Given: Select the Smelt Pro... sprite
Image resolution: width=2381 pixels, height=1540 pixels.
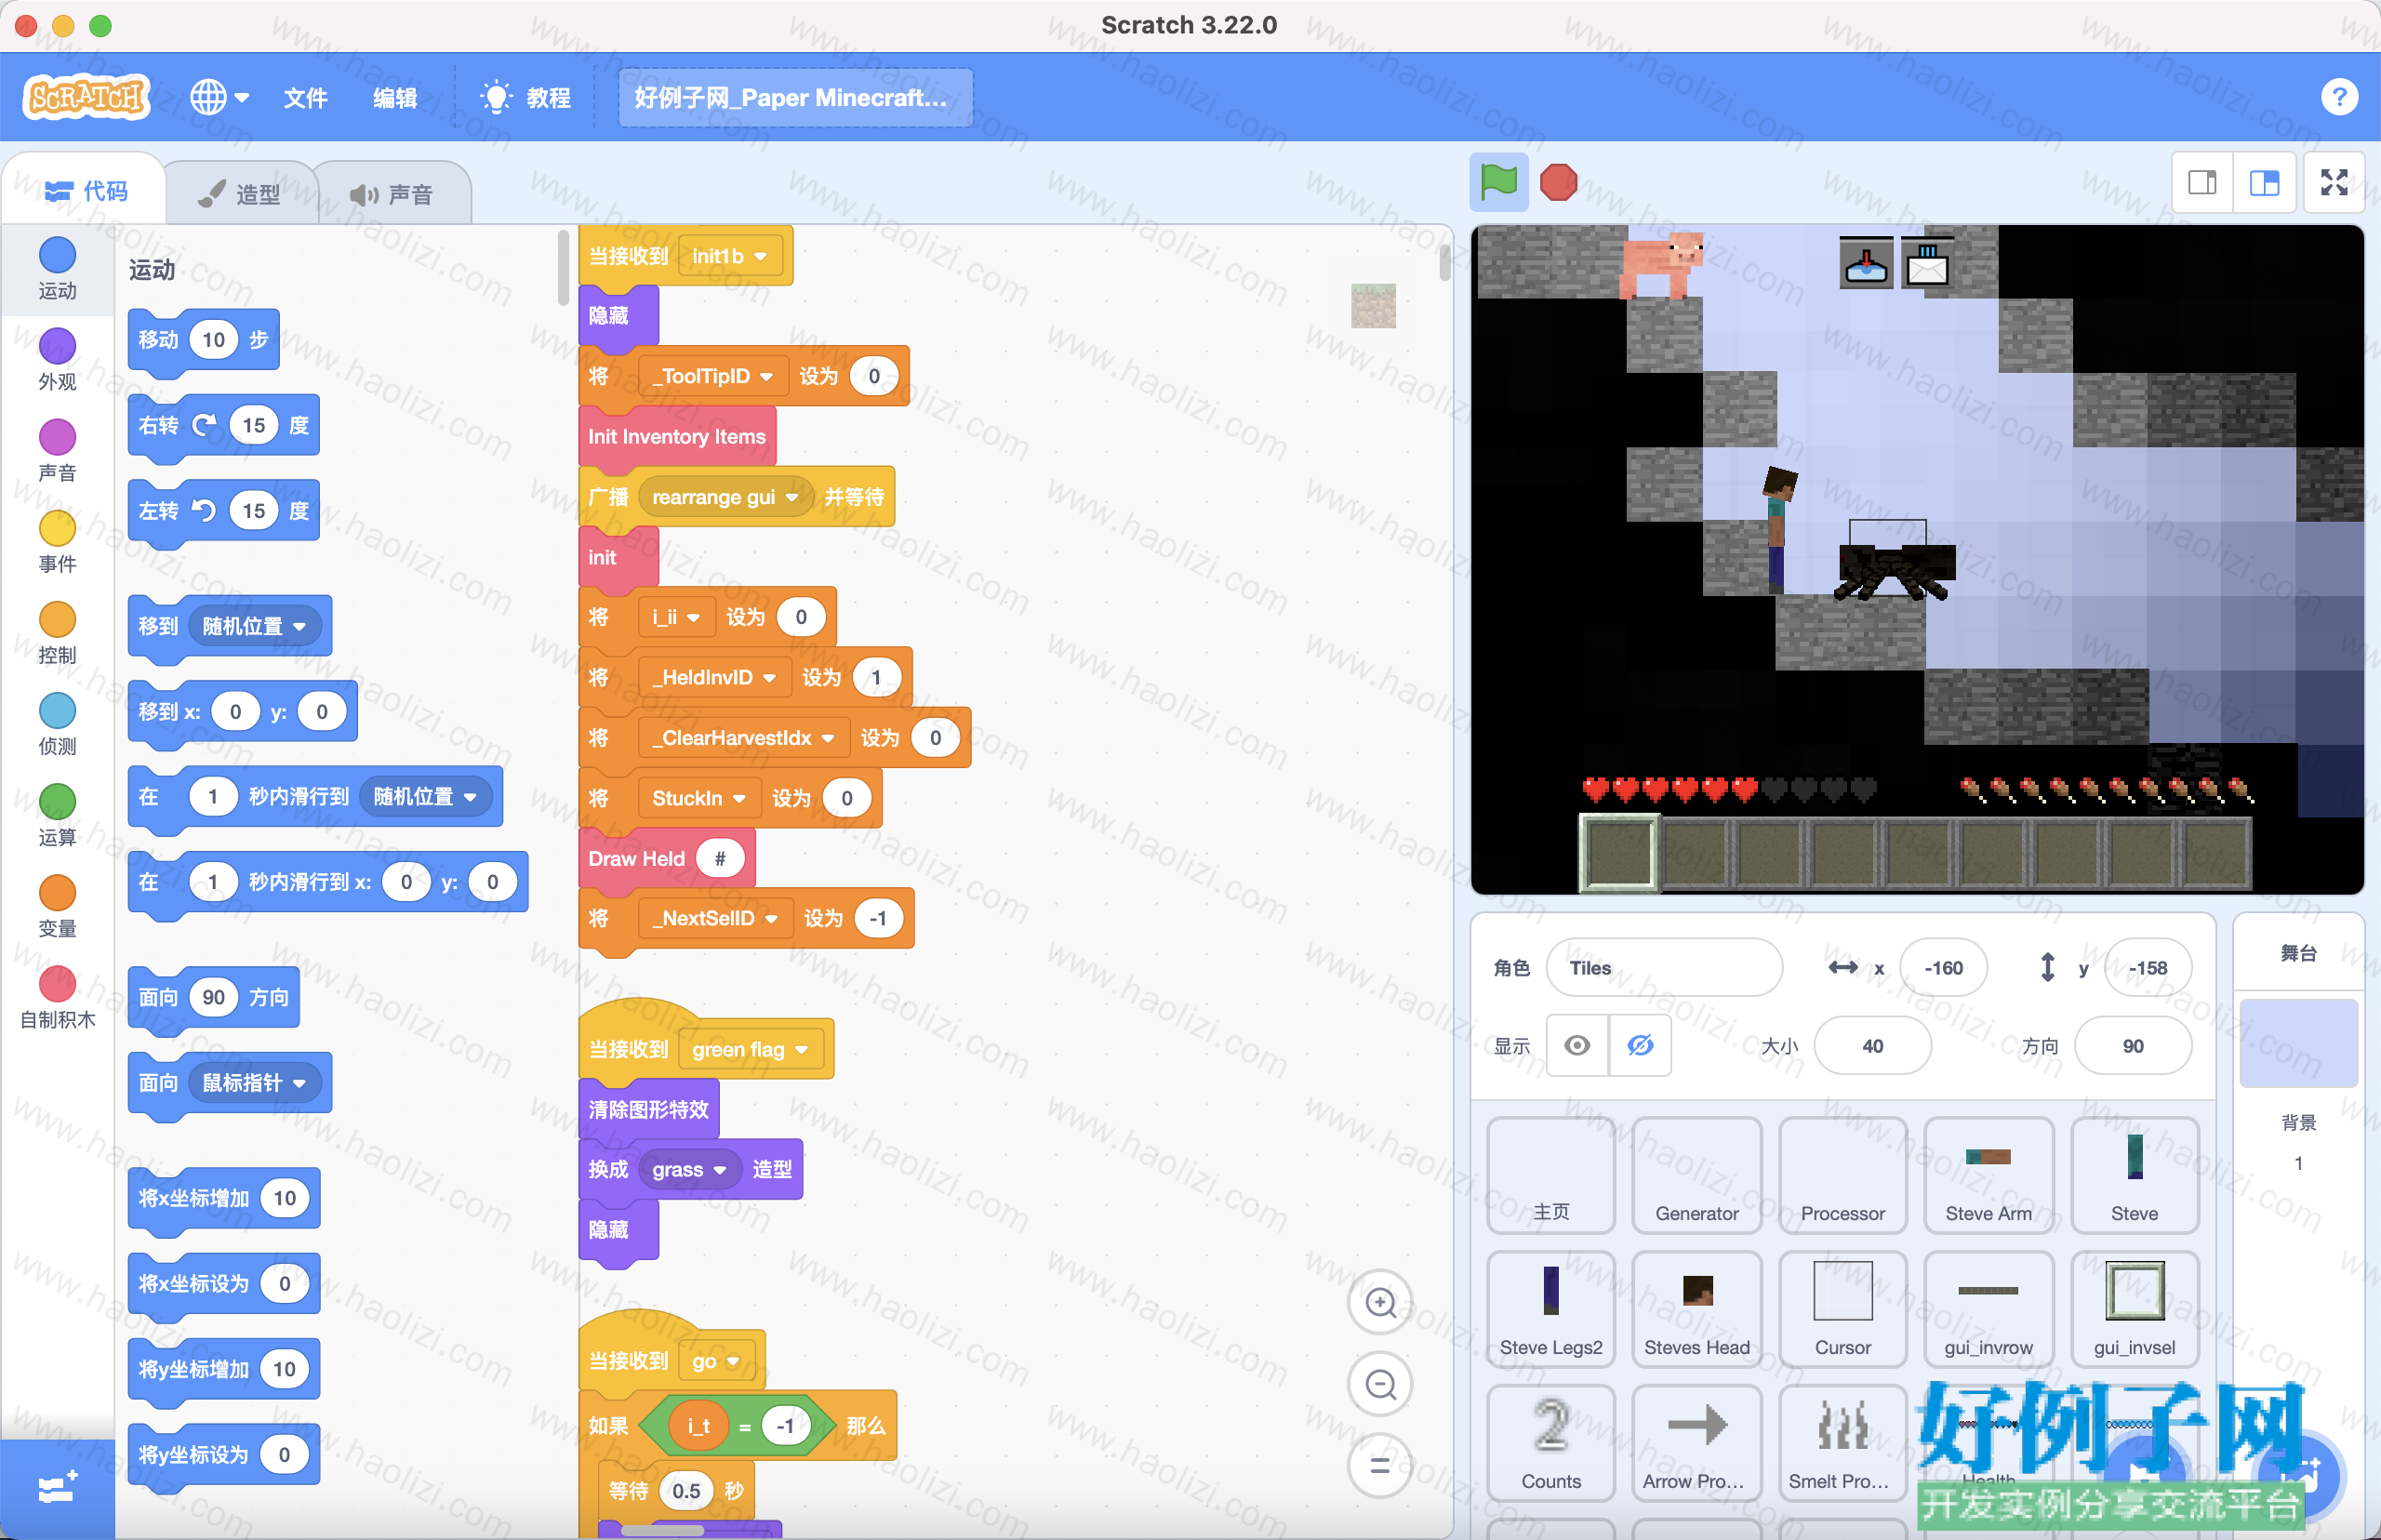Looking at the screenshot, I should pos(1842,1443).
